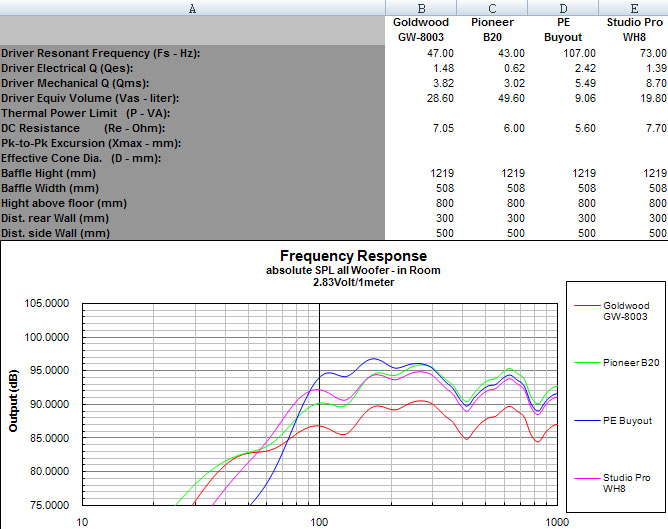668x529 pixels.
Task: Select the Dist. rear Wall label cell
Action: pos(192,218)
